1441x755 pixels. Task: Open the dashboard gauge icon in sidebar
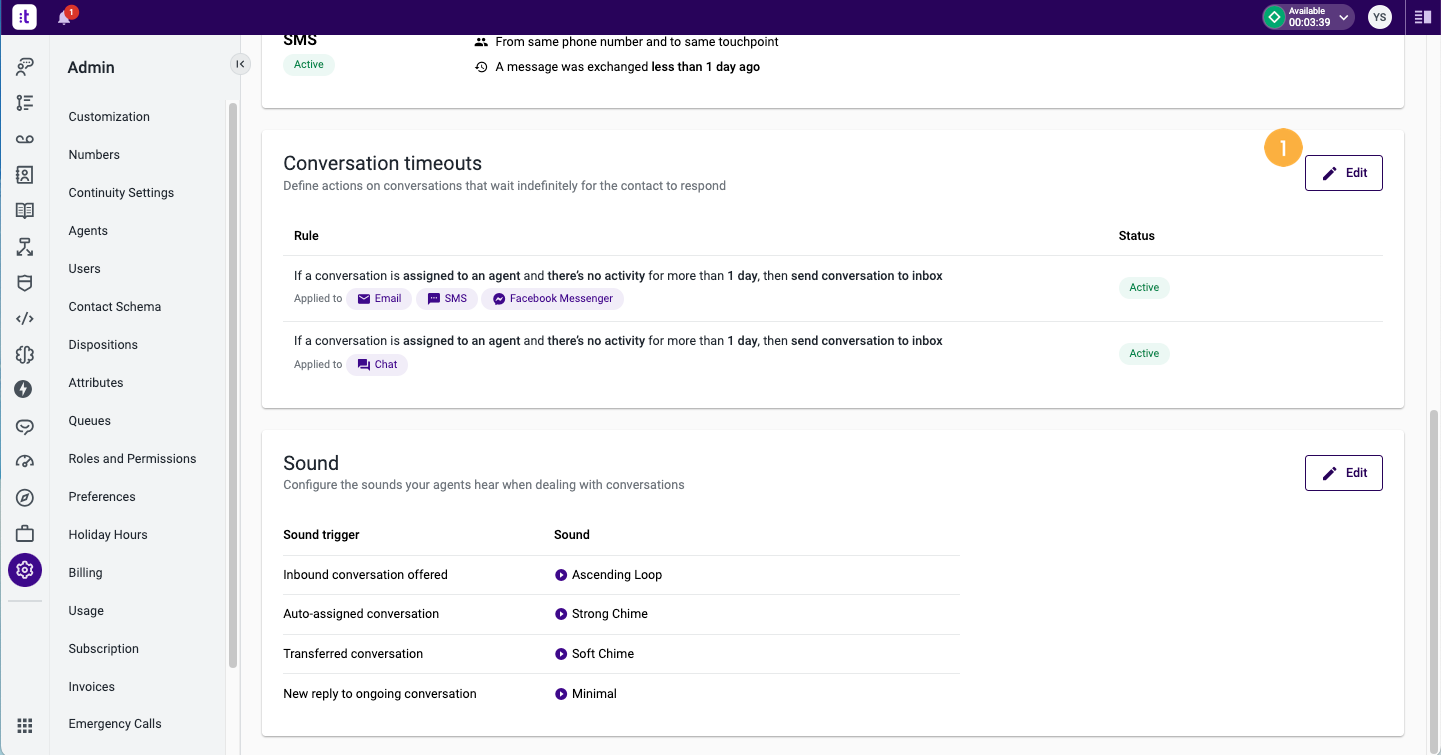pyautogui.click(x=25, y=462)
